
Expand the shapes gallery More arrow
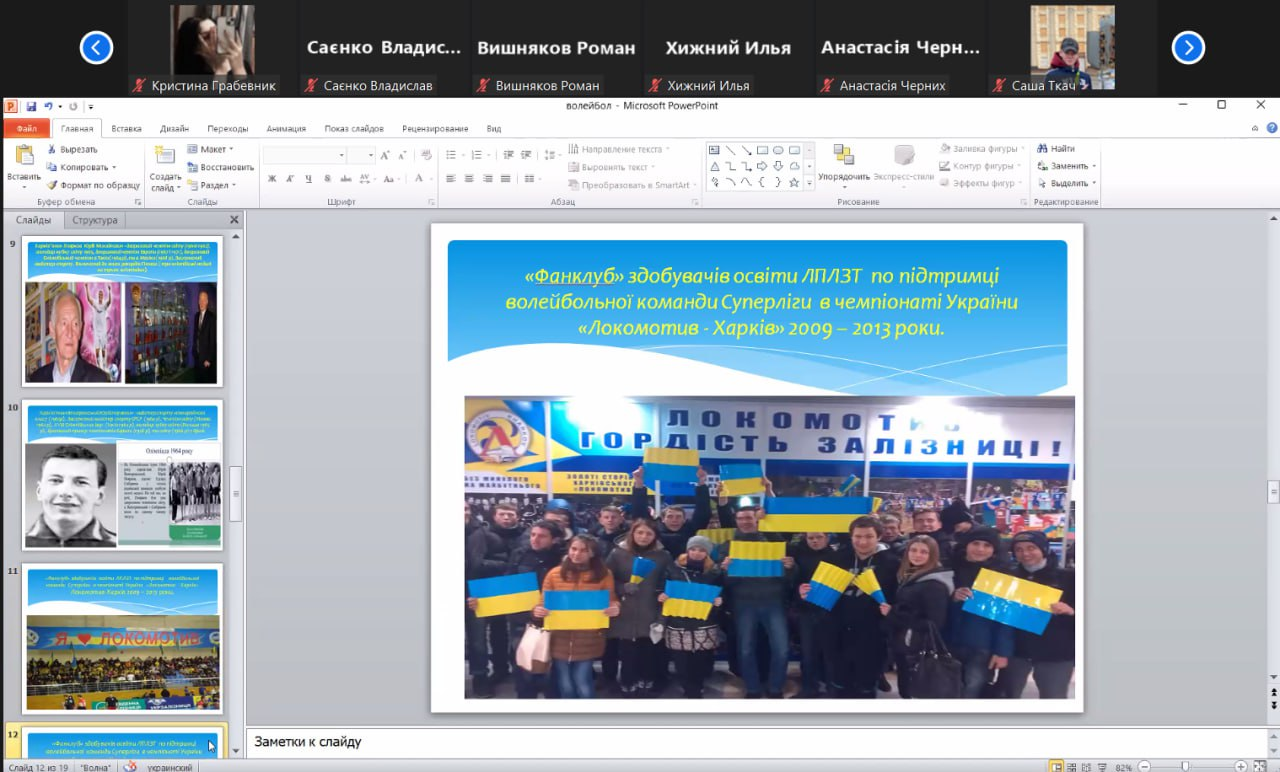[x=809, y=183]
